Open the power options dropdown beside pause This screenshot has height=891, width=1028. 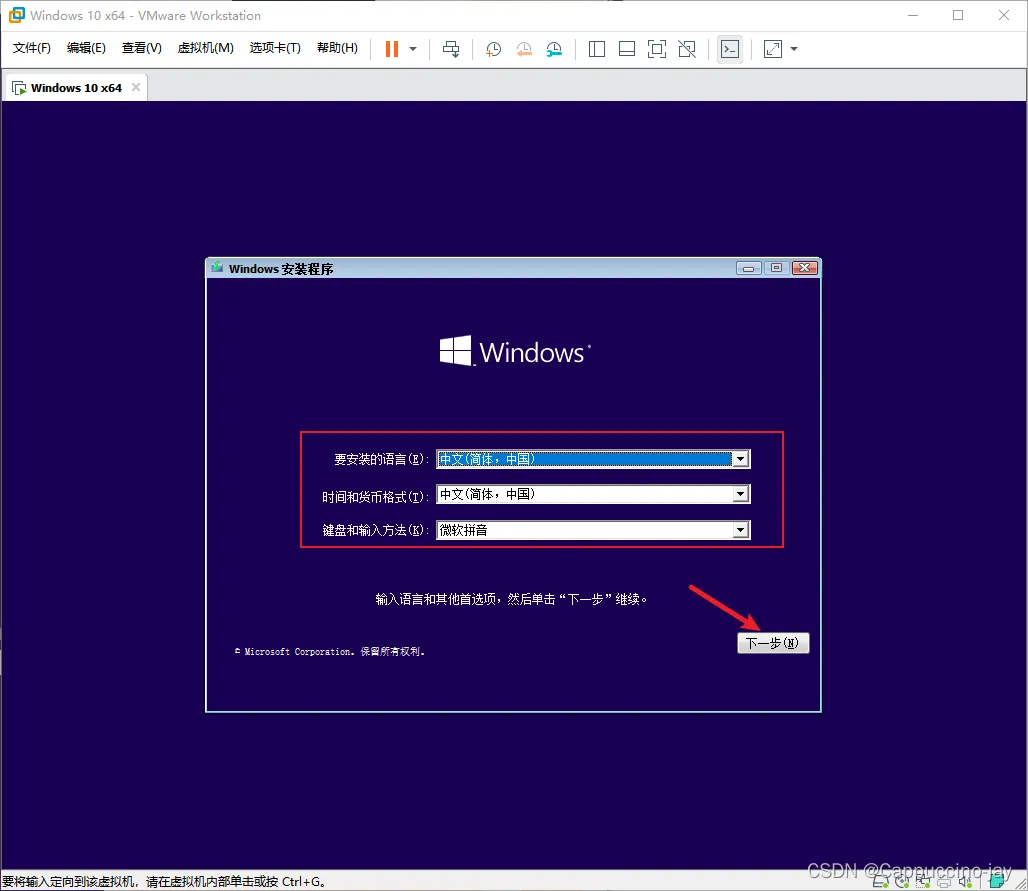point(413,49)
